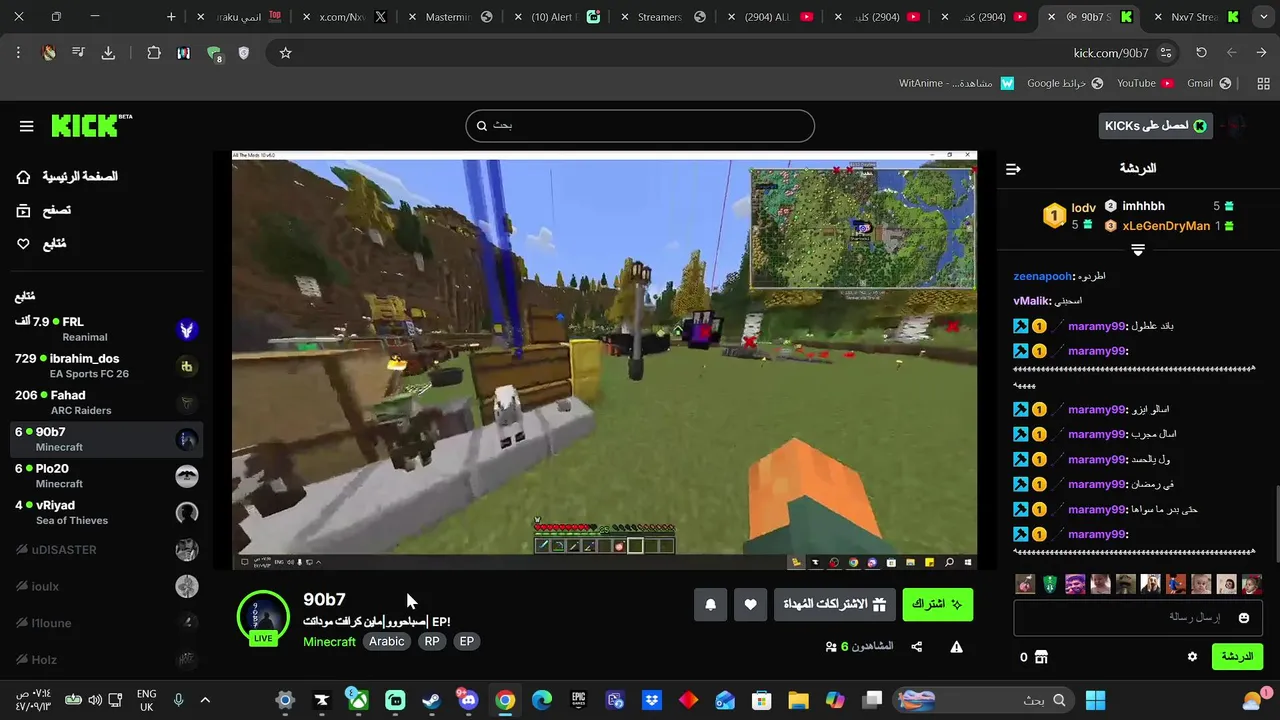This screenshot has width=1280, height=720.
Task: Click username lodv in chat leaderboard
Action: [x=1084, y=208]
